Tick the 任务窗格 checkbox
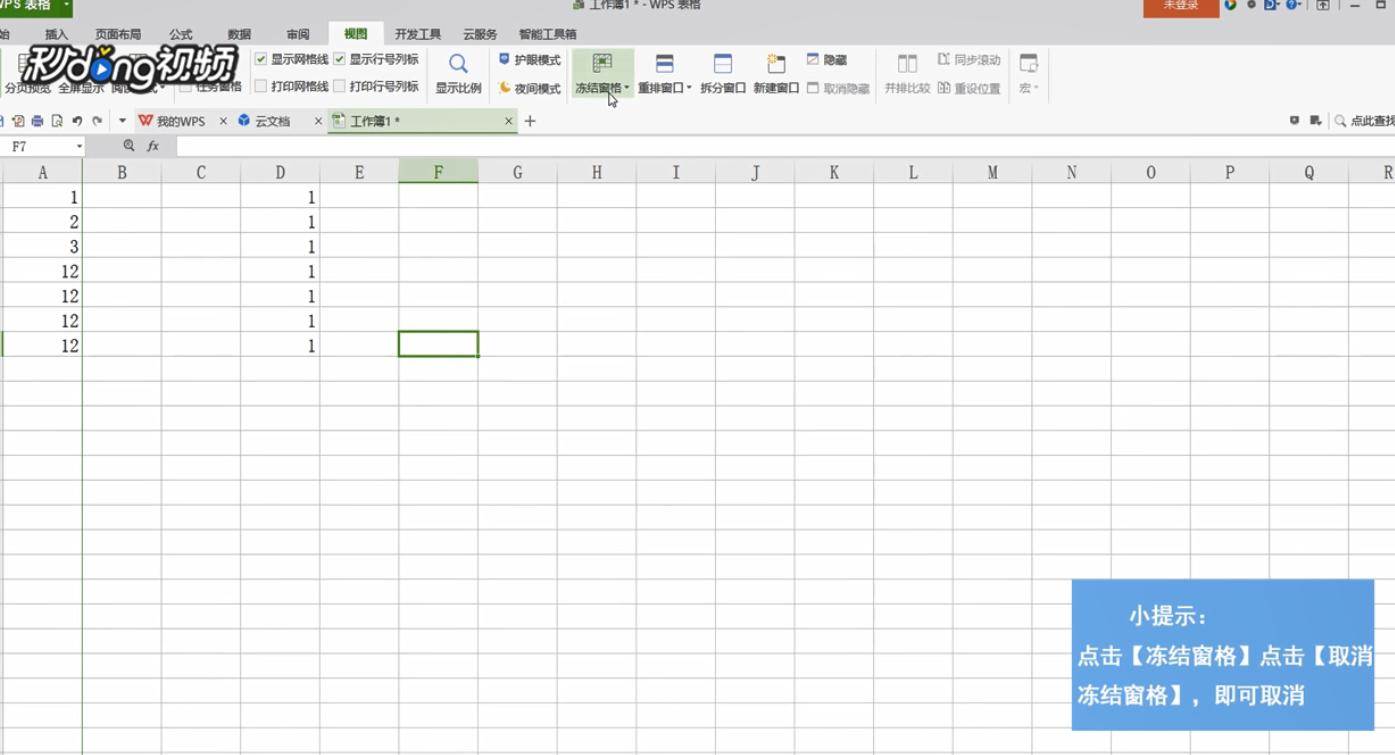1395x755 pixels. click(x=185, y=87)
